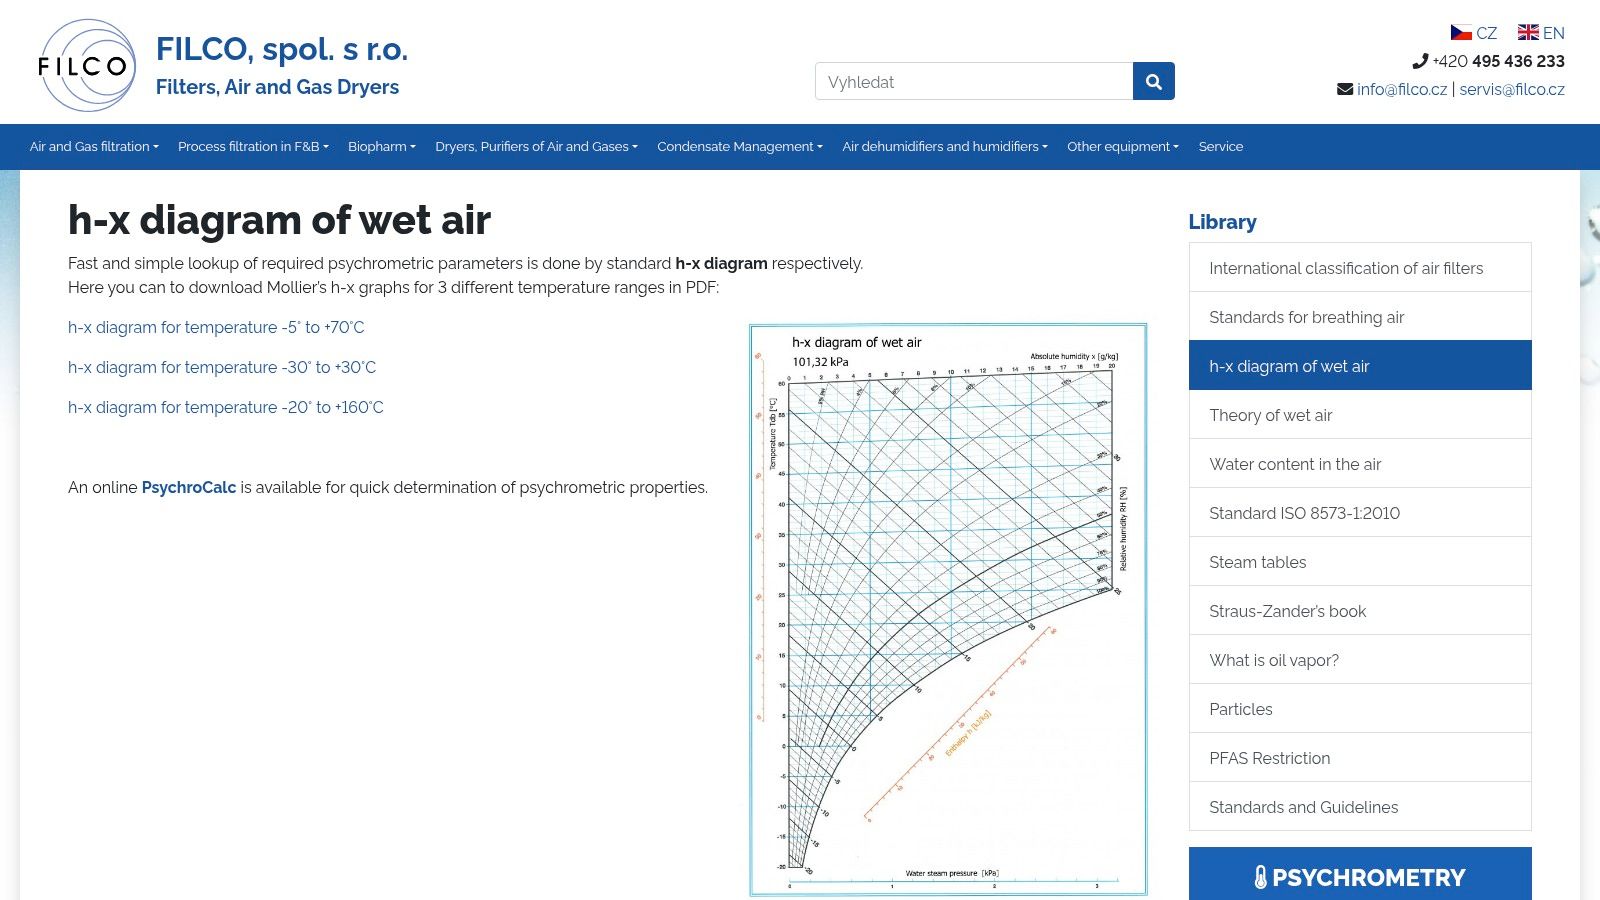
Task: Click Filters, Air and Gas Dryers tagline
Action: click(x=277, y=87)
